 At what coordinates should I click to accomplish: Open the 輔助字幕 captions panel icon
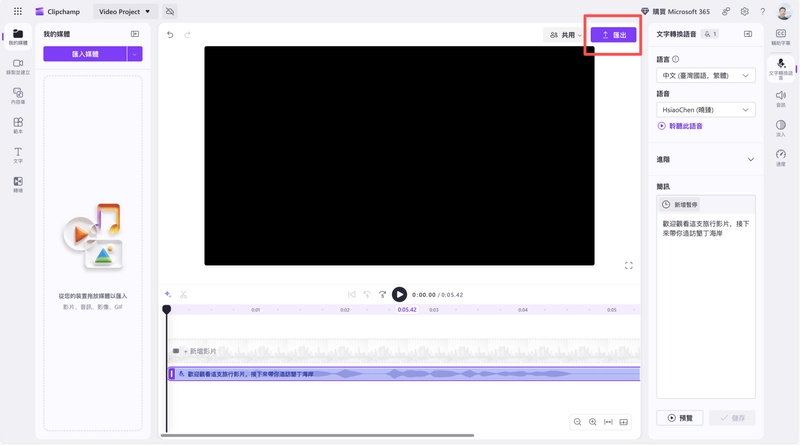781,38
